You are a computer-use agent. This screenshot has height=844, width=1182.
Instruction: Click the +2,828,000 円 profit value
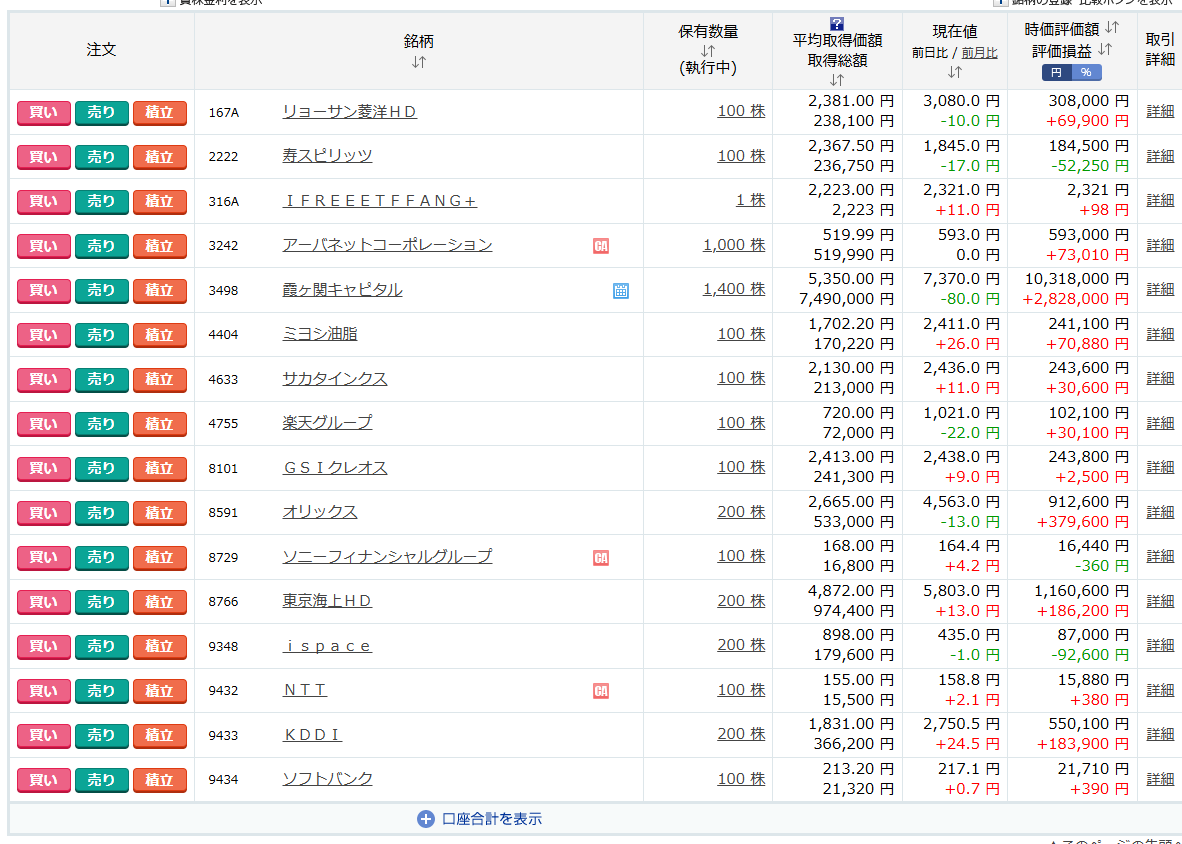(x=1076, y=299)
